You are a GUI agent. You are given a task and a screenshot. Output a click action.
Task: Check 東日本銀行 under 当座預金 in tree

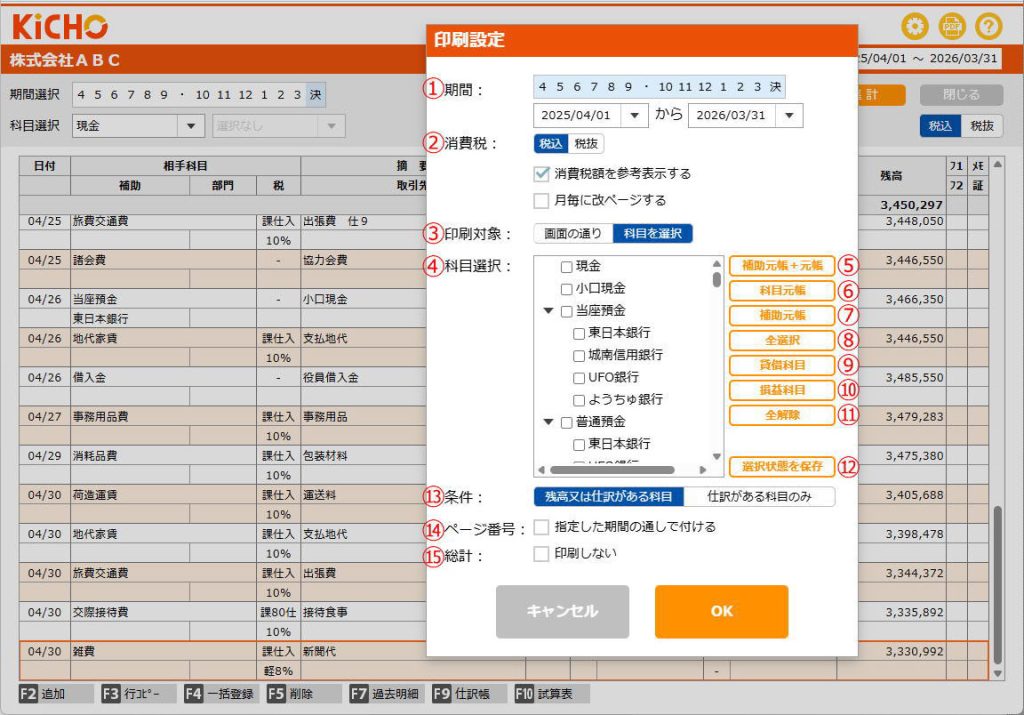point(579,333)
